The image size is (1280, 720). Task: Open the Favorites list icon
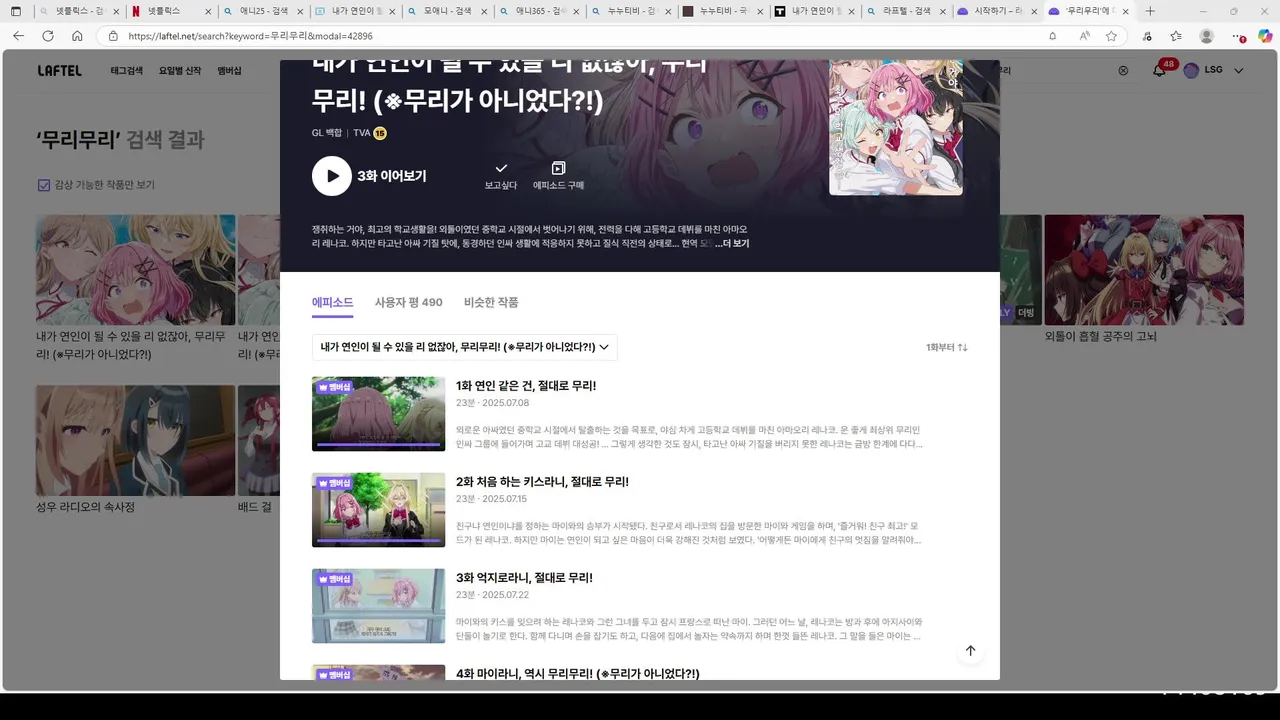tap(1176, 35)
